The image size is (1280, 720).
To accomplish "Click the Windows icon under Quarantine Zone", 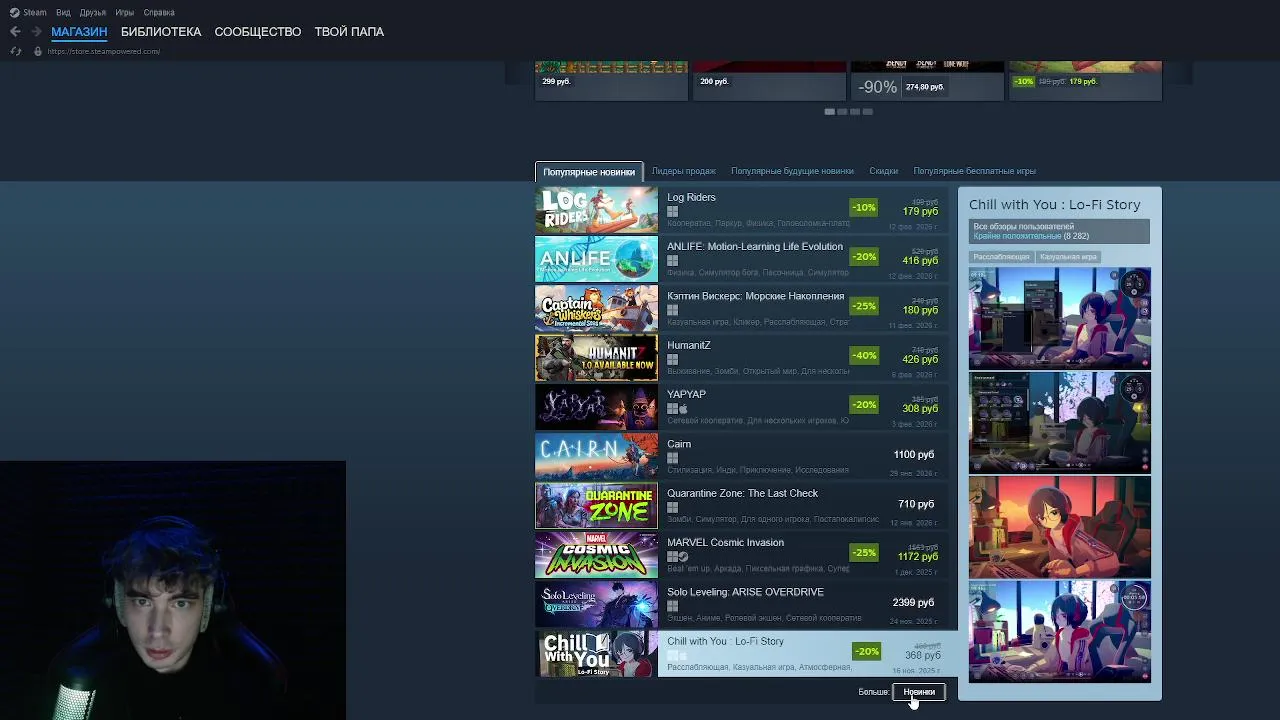I will coord(672,507).
